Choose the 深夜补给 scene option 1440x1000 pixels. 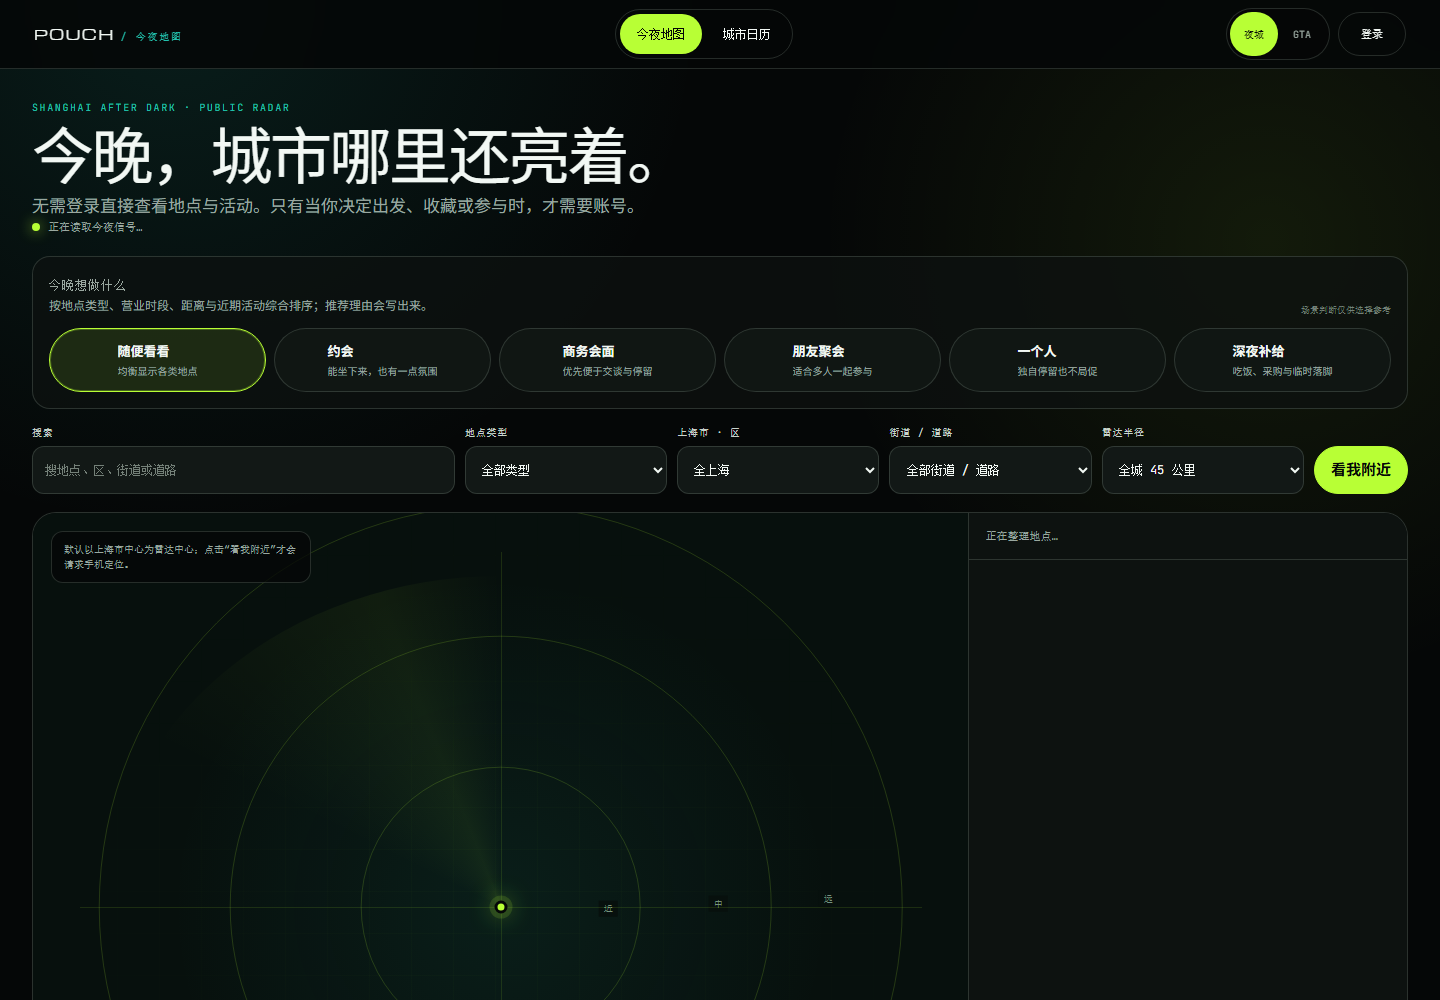pos(1282,360)
